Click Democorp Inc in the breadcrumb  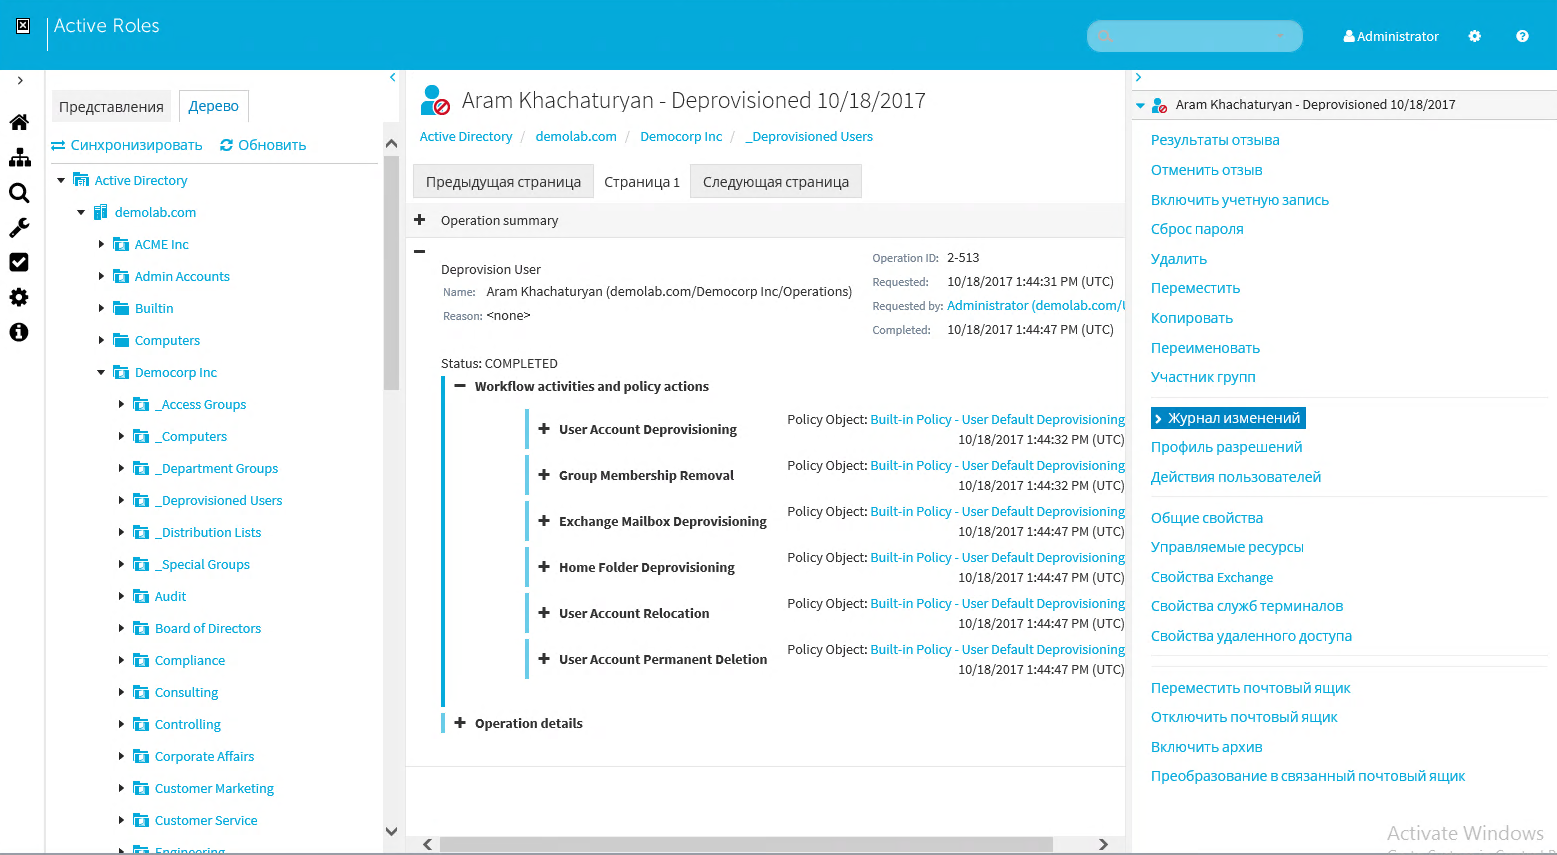pyautogui.click(x=681, y=136)
